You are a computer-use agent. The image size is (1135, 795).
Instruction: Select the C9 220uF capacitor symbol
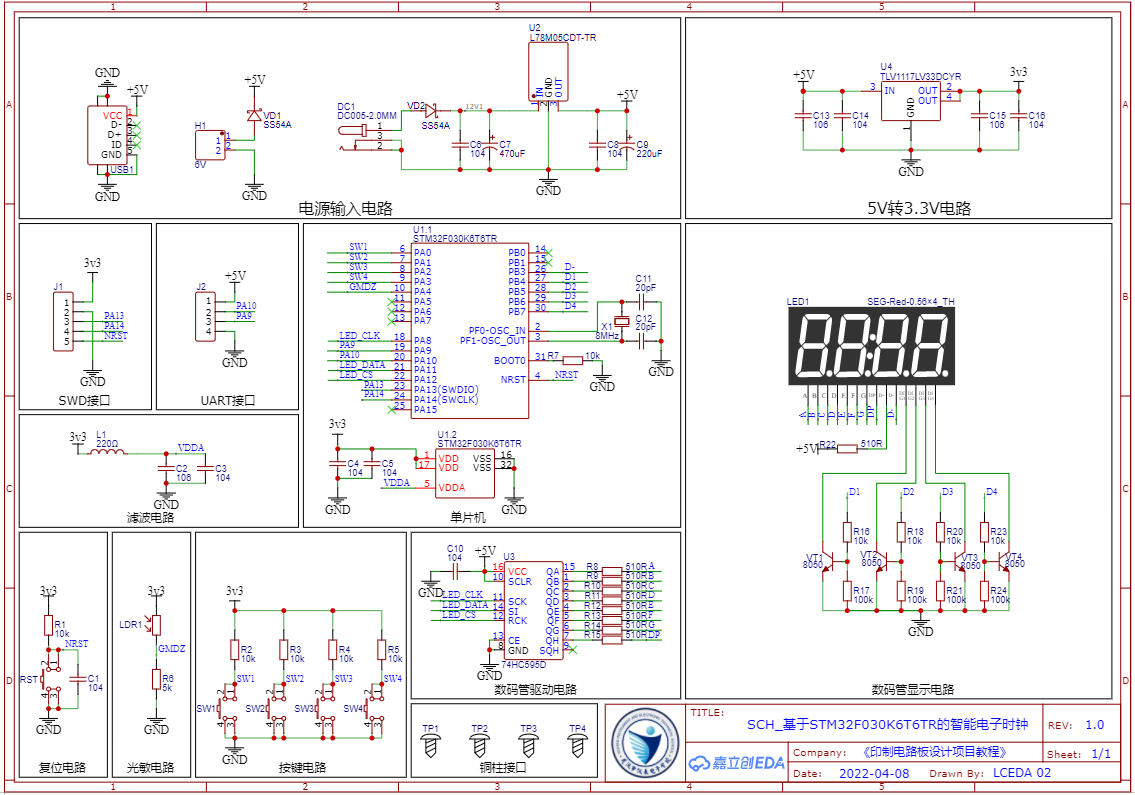click(x=627, y=144)
